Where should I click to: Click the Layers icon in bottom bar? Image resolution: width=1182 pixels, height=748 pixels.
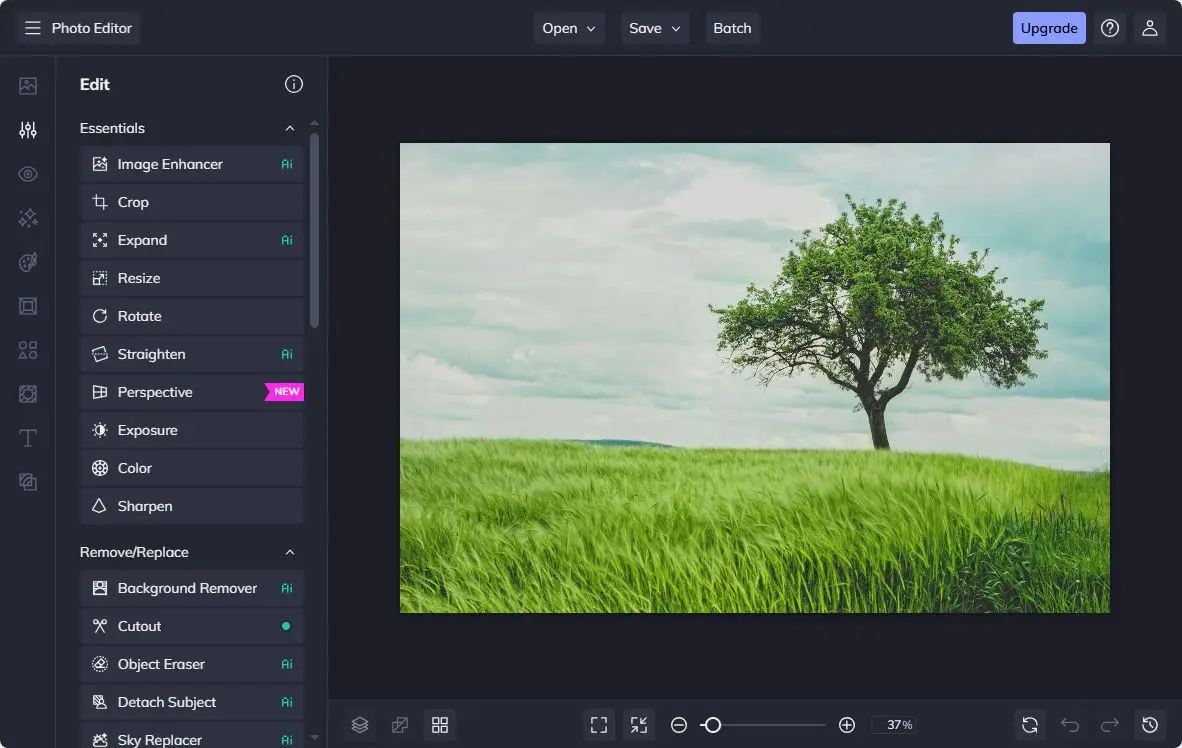[x=360, y=725]
